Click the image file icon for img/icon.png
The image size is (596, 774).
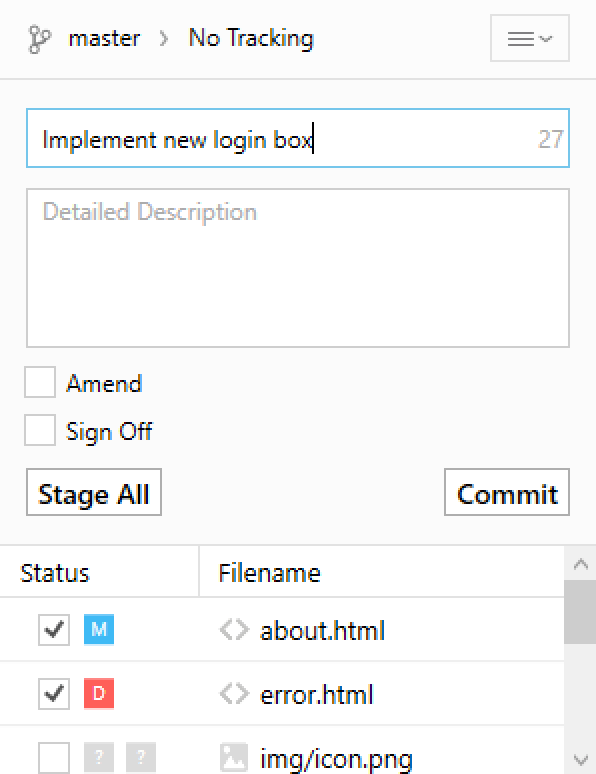click(x=234, y=757)
